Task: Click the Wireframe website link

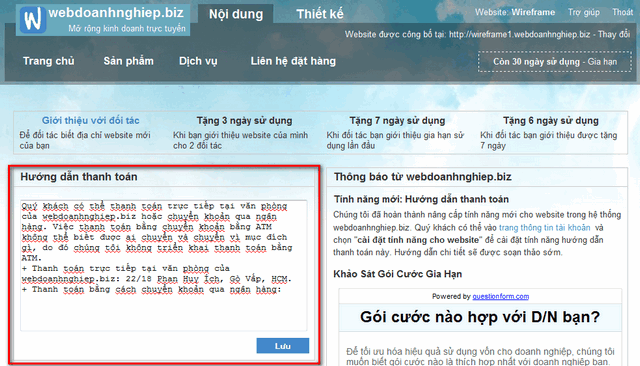Action: [x=533, y=12]
